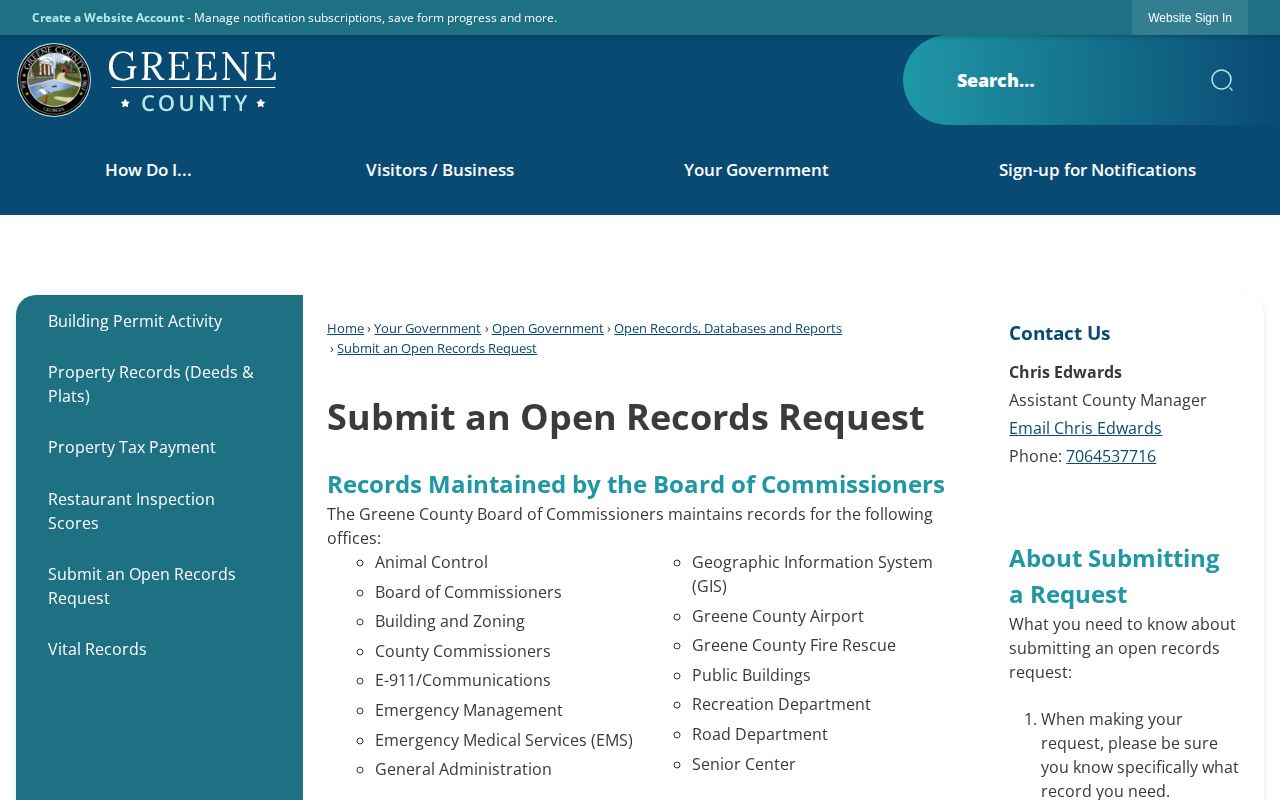The image size is (1280, 800).
Task: Click the search magnifier icon
Action: [x=1221, y=80]
